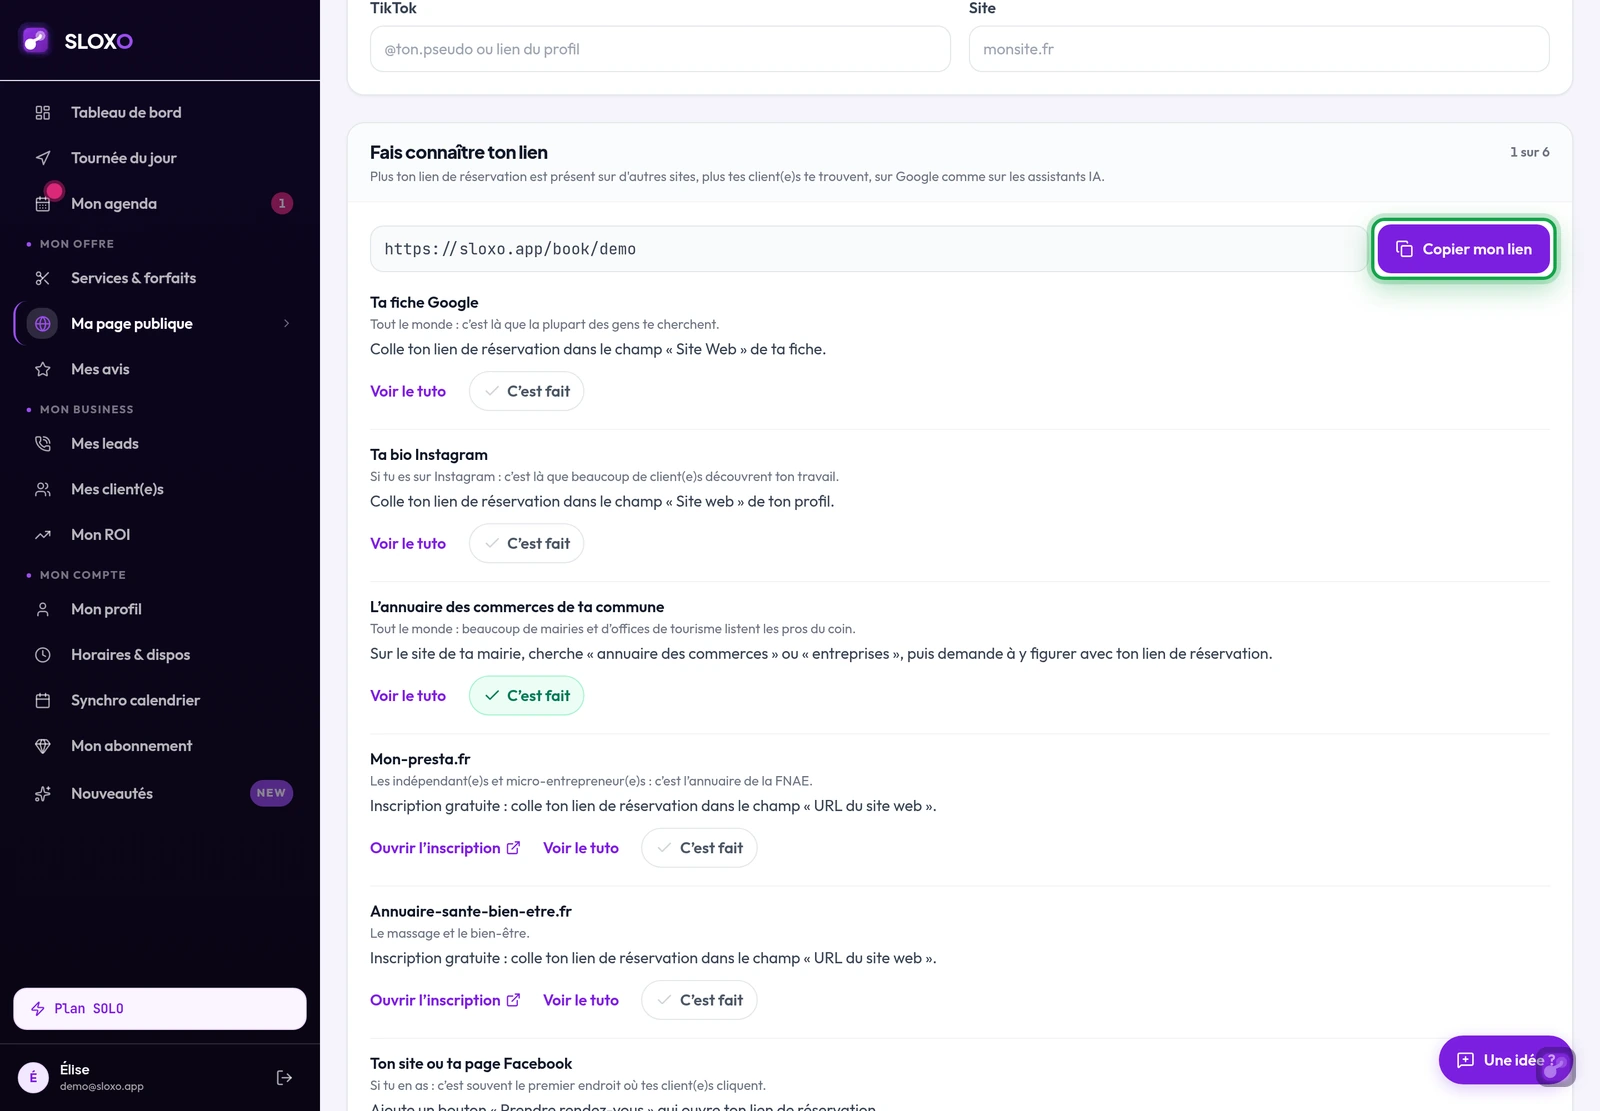The width and height of the screenshot is (1600, 1111).
Task: Focus the TikTok pseudo input field
Action: click(660, 49)
